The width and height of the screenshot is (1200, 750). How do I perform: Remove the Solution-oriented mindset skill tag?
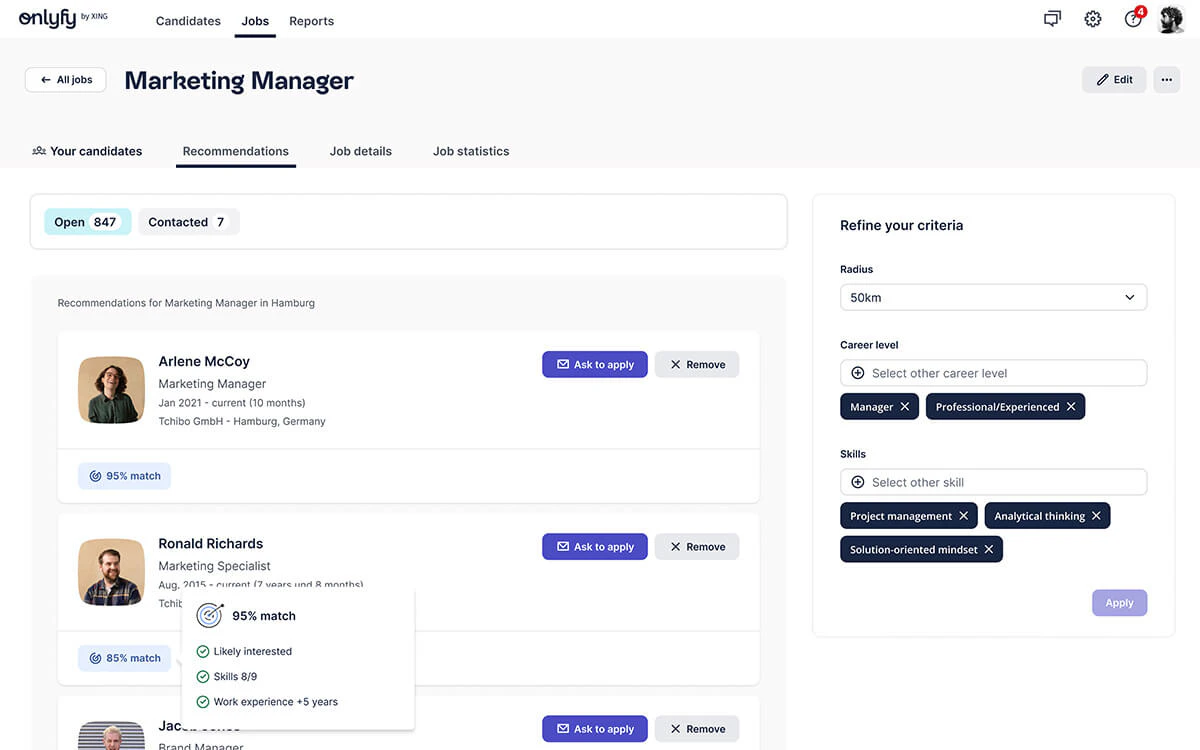point(989,549)
